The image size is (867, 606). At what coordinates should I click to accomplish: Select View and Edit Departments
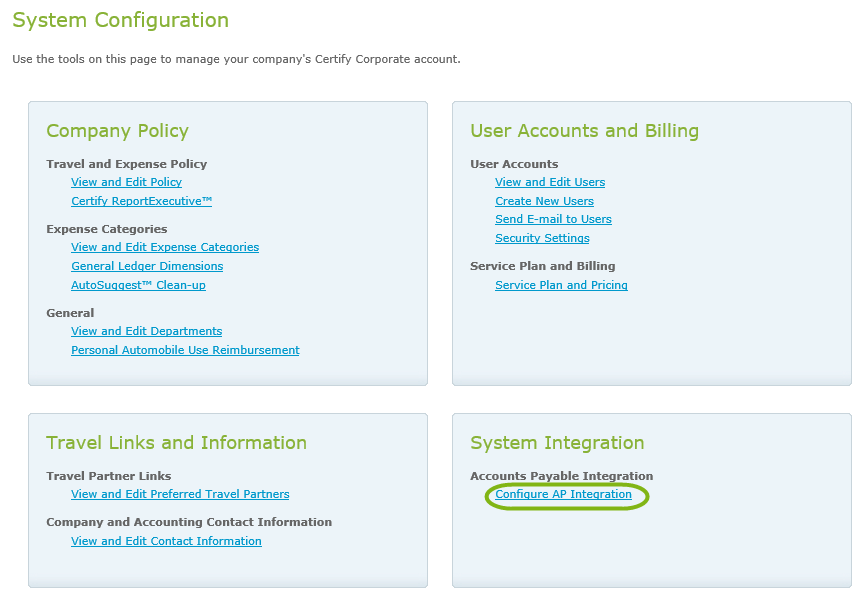146,331
